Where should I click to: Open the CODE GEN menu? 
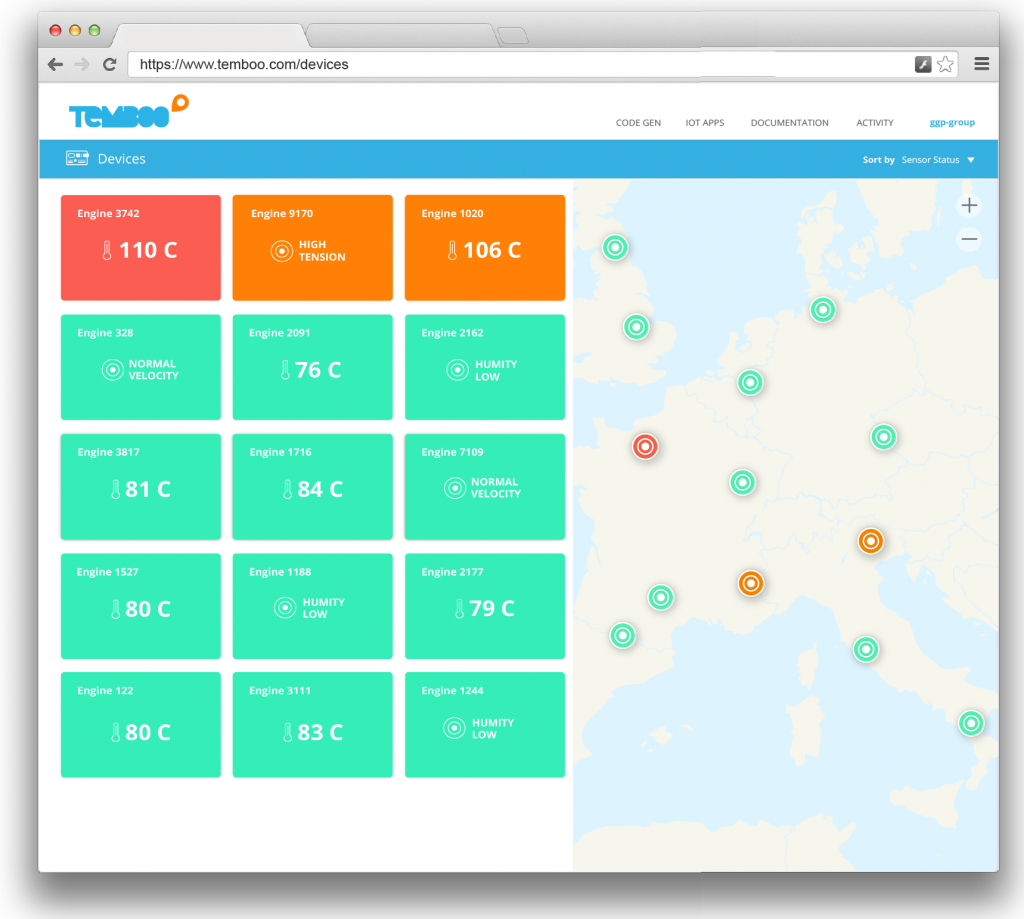point(638,123)
